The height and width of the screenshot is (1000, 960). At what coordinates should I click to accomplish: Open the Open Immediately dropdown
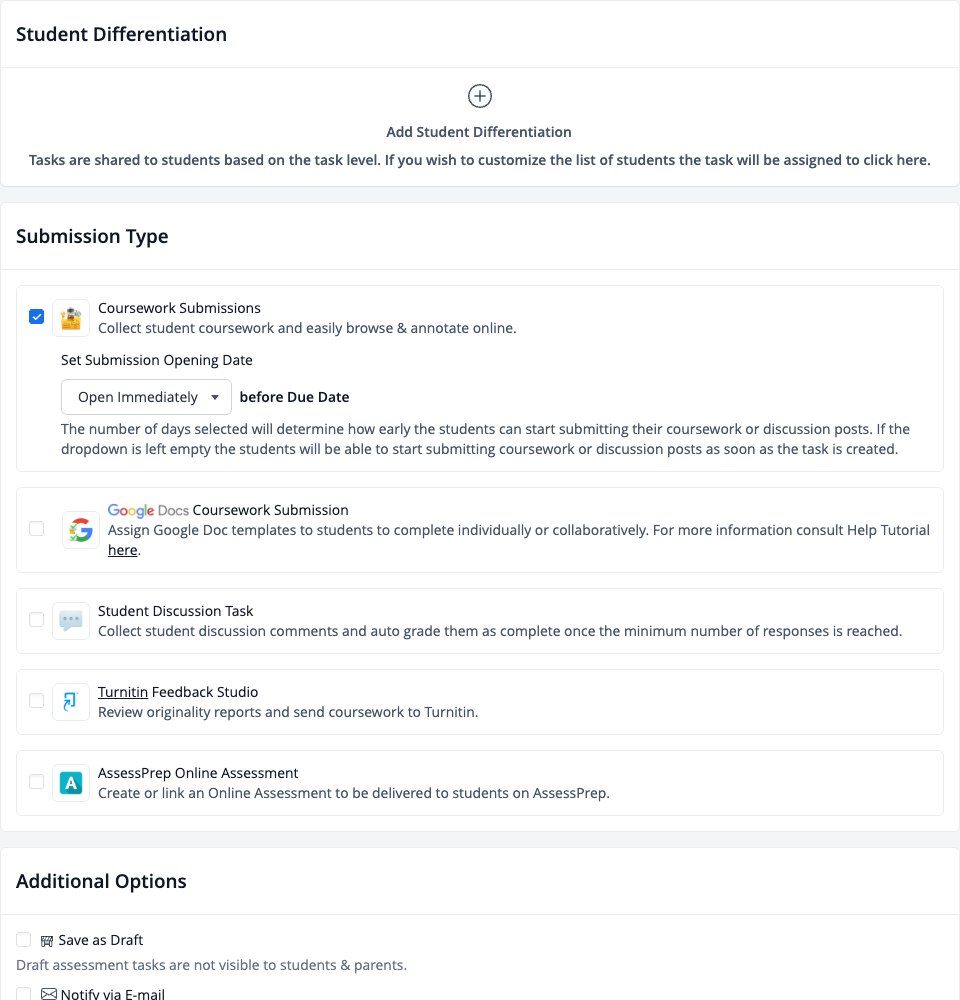coord(146,397)
